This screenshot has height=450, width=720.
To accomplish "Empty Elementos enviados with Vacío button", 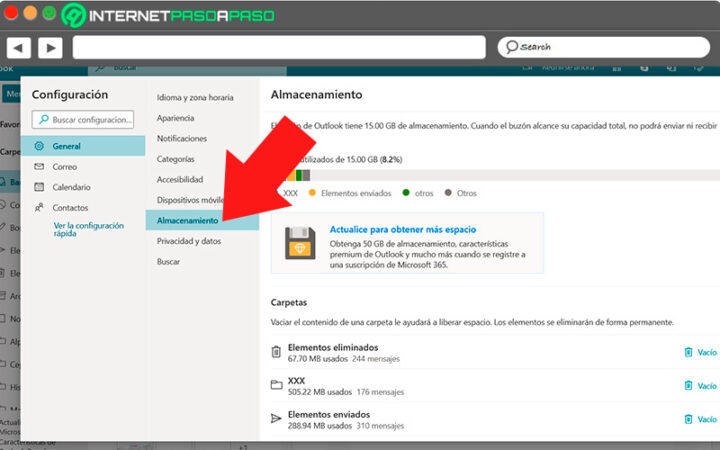I will pos(700,419).
